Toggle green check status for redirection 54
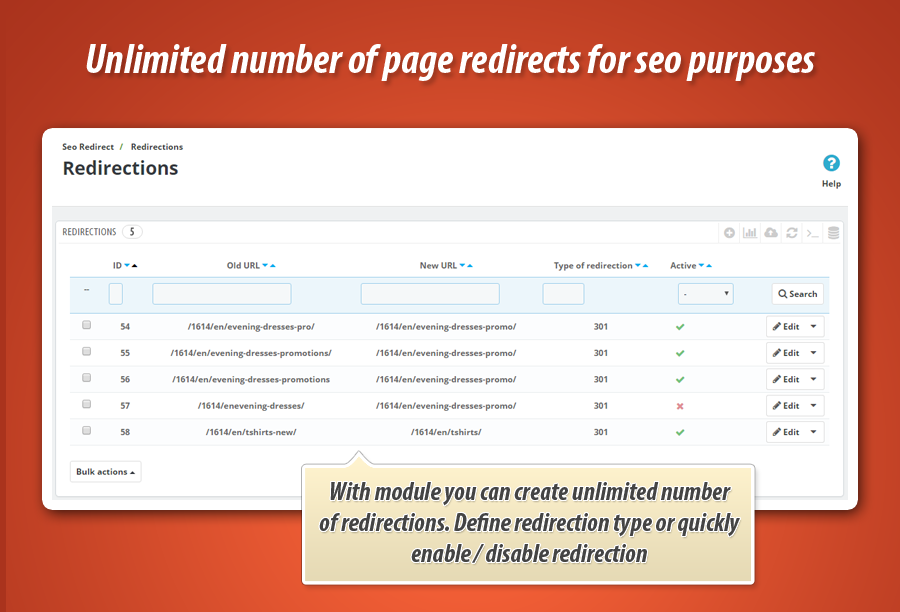Image resolution: width=900 pixels, height=612 pixels. click(680, 326)
